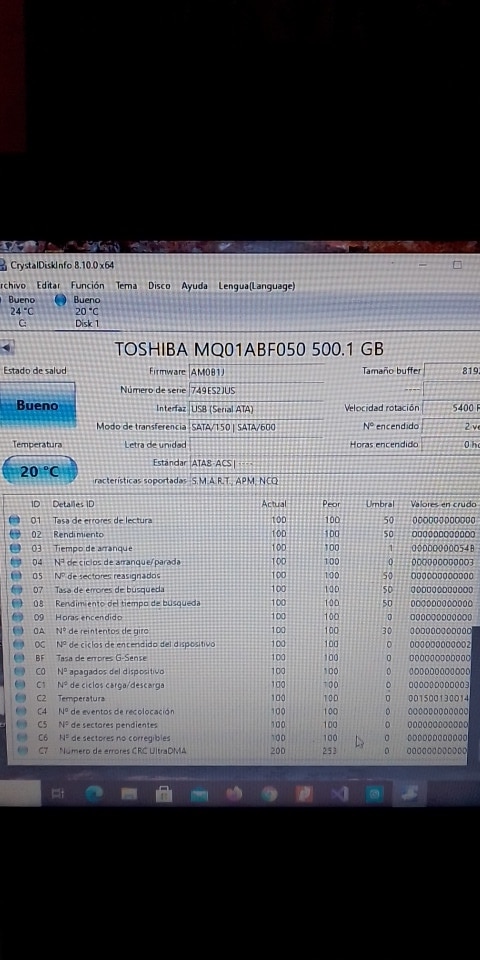
Task: Open the Mail app from the taskbar
Action: [199, 795]
